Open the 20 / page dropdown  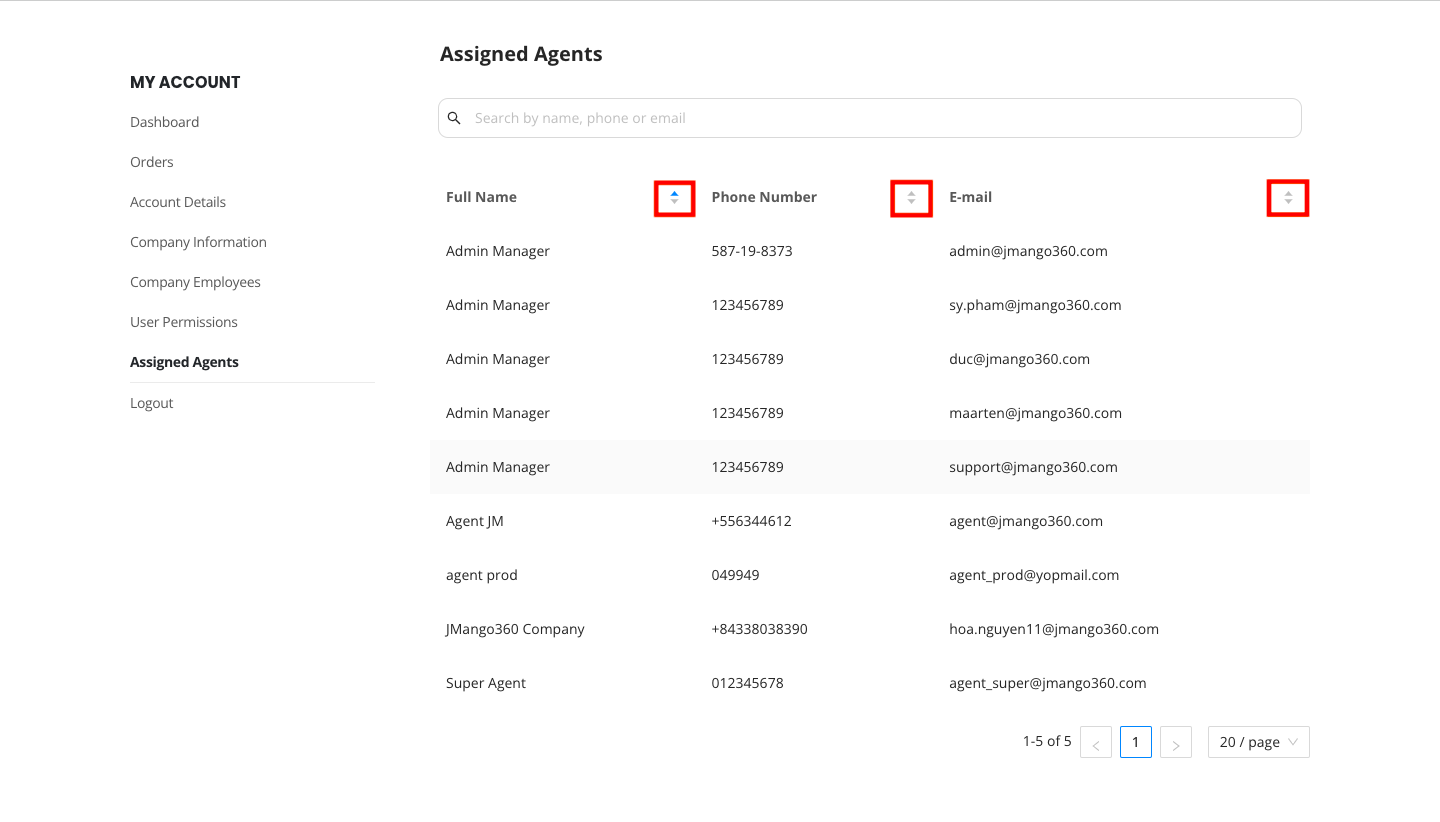(1258, 742)
